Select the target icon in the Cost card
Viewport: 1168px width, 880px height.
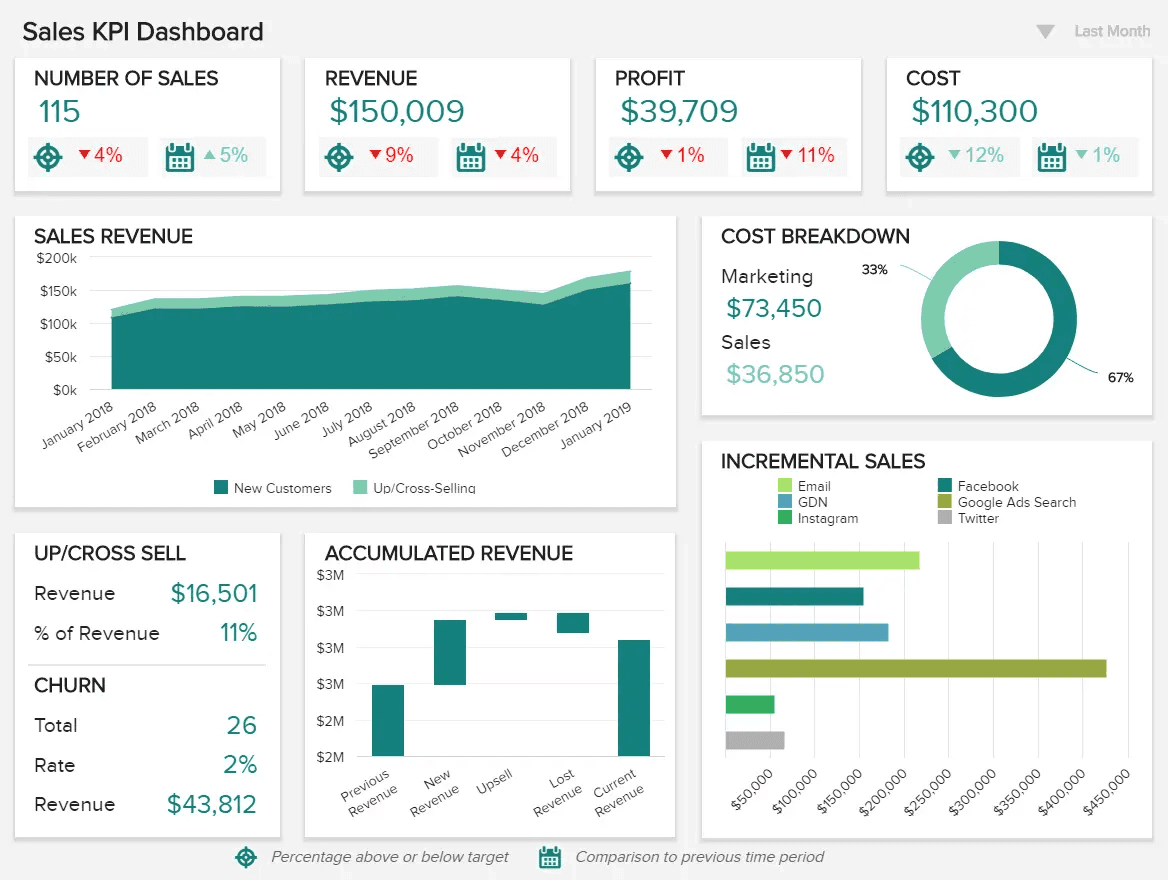point(919,156)
